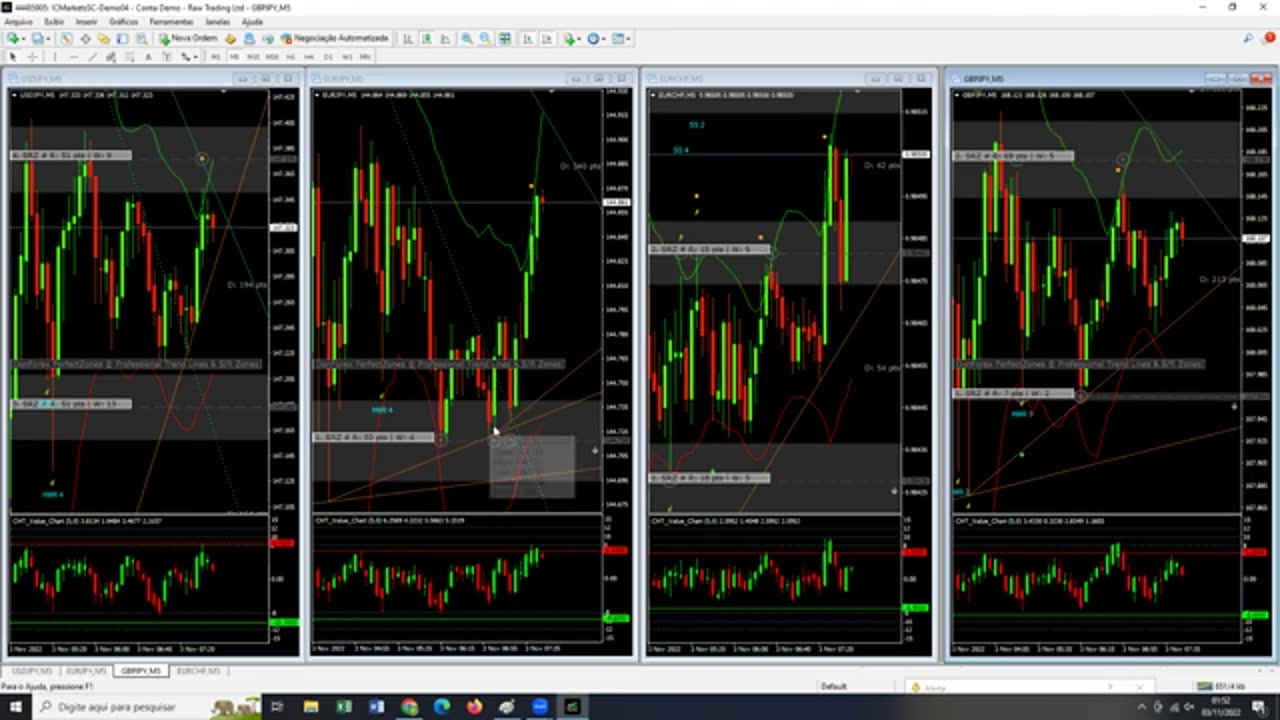The image size is (1280, 720).
Task: Switch to GBPJPY,M5 chart tab
Action: pos(141,671)
